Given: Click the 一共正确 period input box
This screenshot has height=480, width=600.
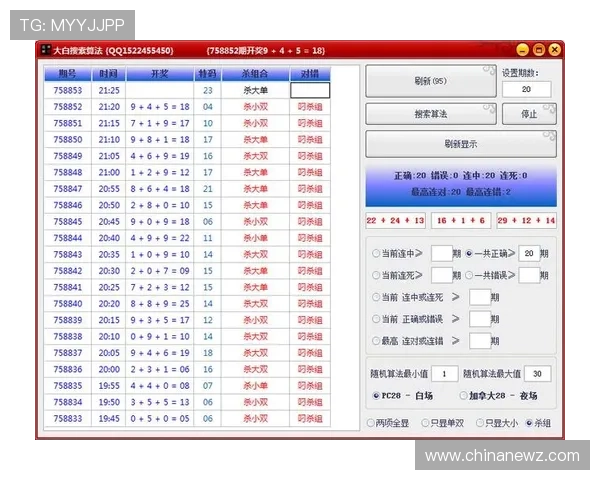Looking at the screenshot, I should point(529,253).
